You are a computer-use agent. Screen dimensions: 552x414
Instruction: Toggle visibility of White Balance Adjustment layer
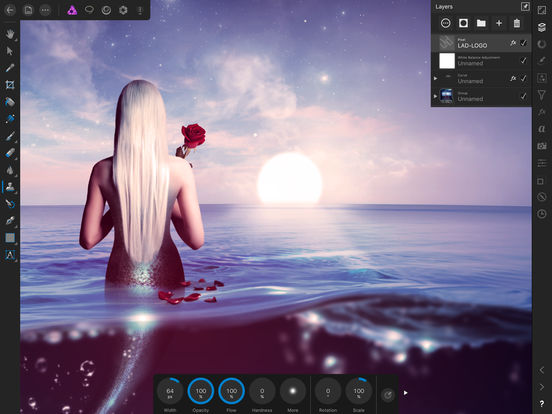[x=523, y=61]
